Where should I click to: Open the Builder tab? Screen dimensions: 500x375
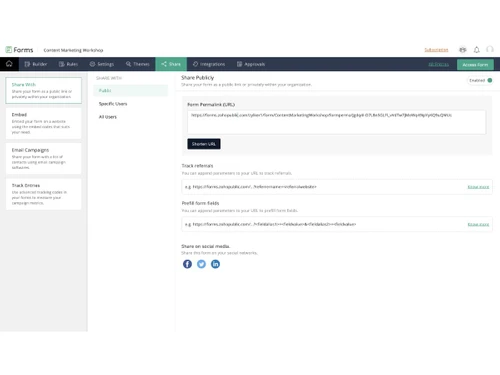click(x=36, y=64)
